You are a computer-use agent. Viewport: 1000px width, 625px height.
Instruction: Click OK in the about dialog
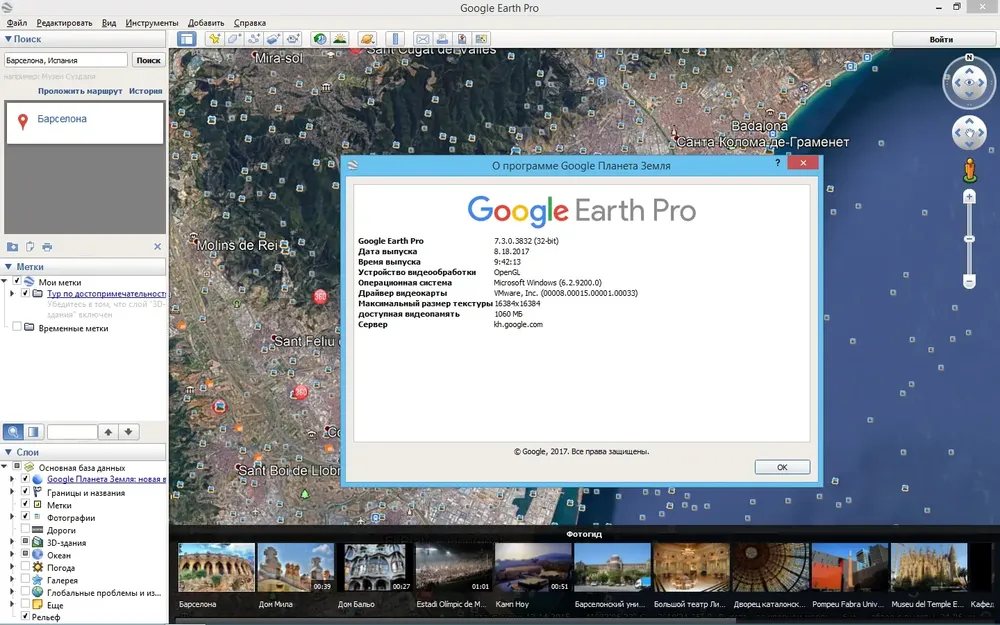point(782,467)
